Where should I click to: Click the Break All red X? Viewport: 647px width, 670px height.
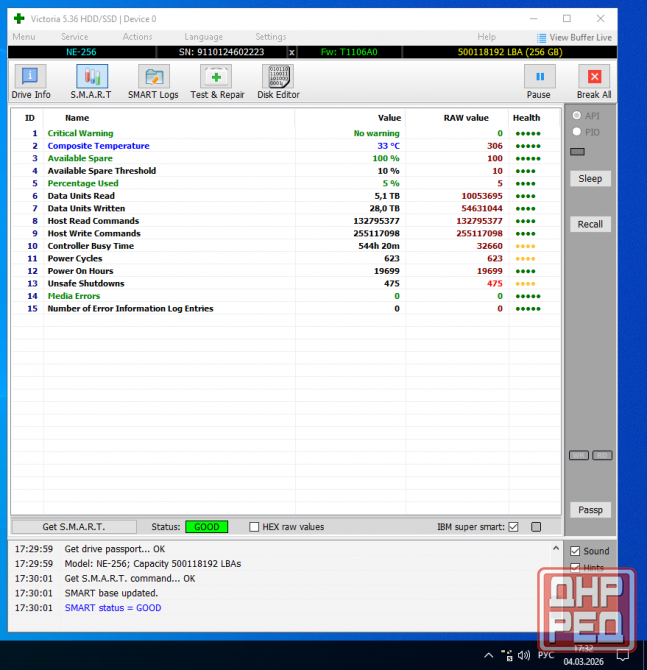594,82
